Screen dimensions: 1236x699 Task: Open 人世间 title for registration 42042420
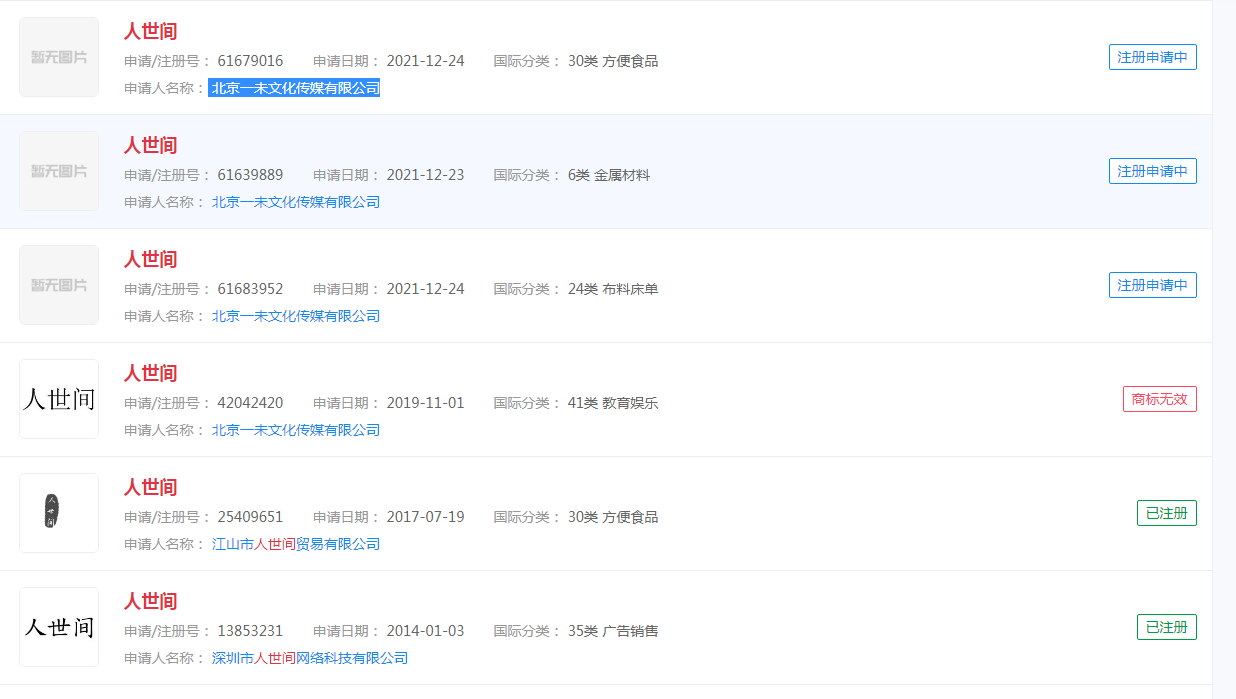click(x=150, y=373)
